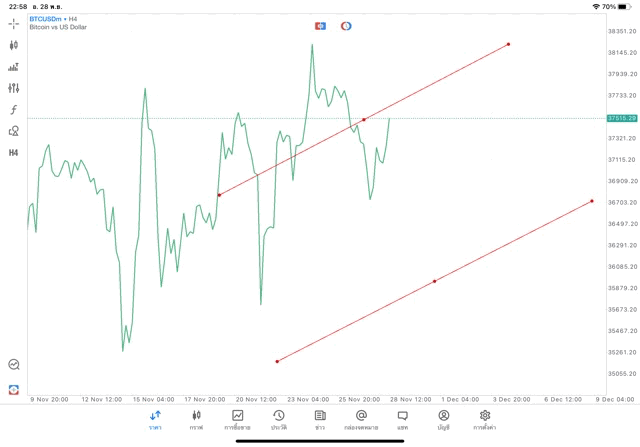The height and width of the screenshot is (447, 640).
Task: Open the ประวัติ (History) tab
Action: pos(279,419)
